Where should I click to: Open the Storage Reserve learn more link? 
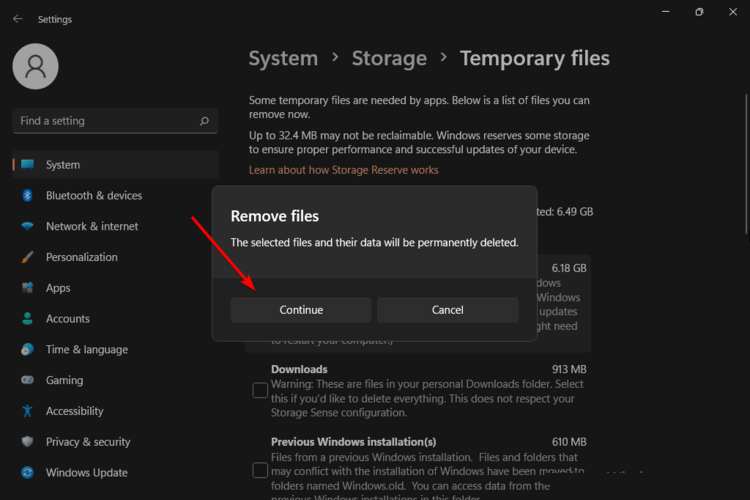(343, 170)
